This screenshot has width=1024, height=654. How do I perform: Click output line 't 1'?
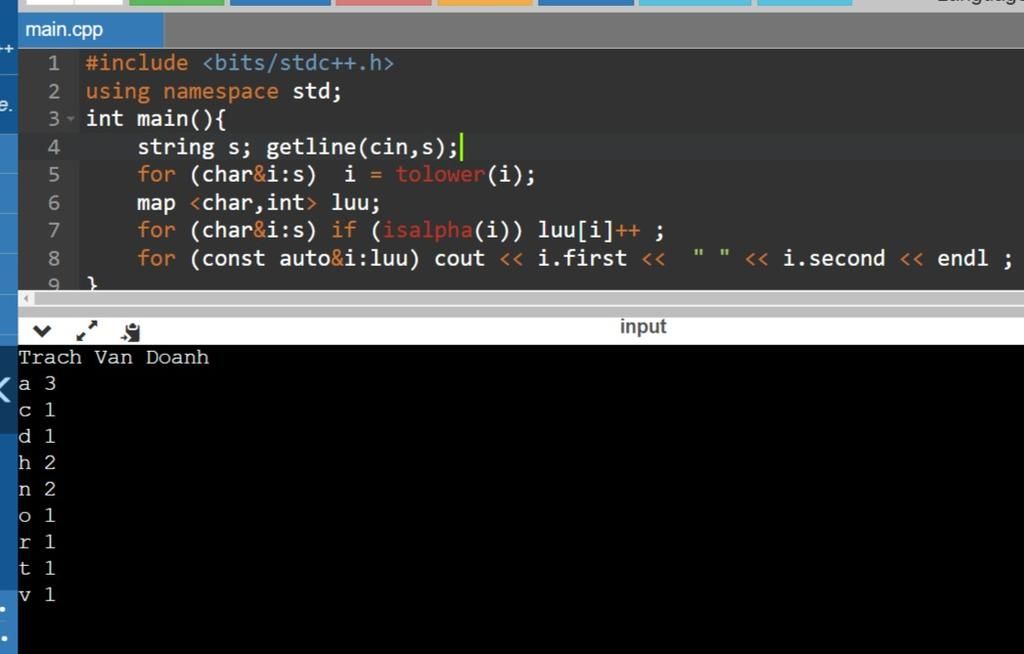(37, 568)
